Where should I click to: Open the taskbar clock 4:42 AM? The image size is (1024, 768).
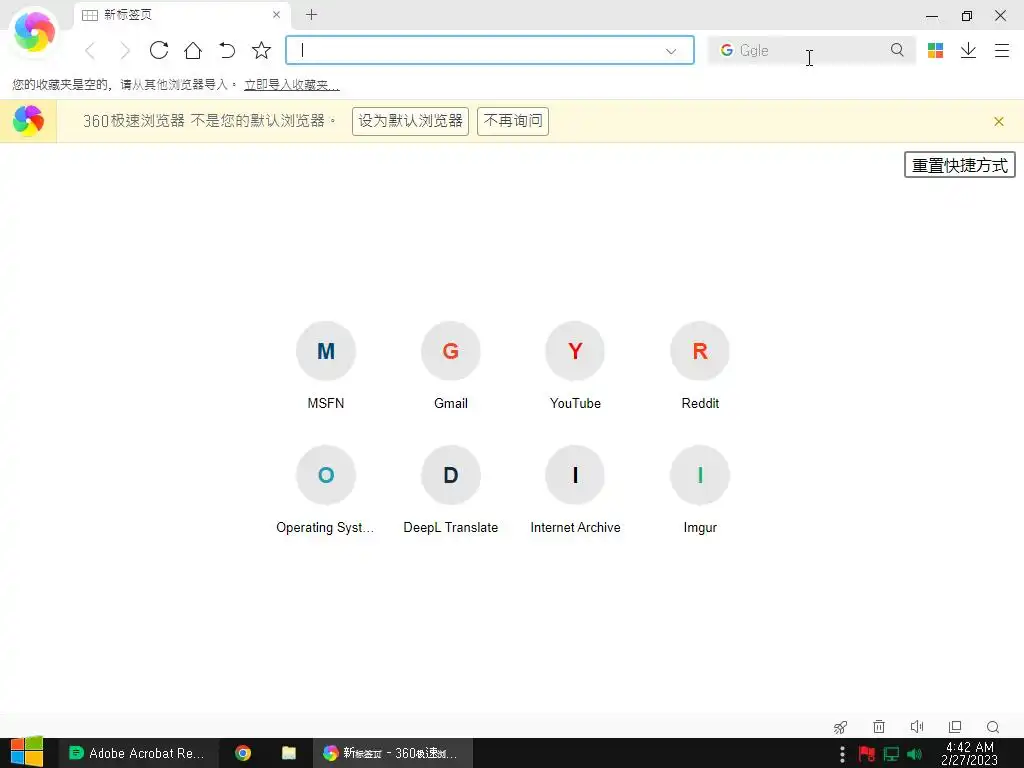coord(970,753)
